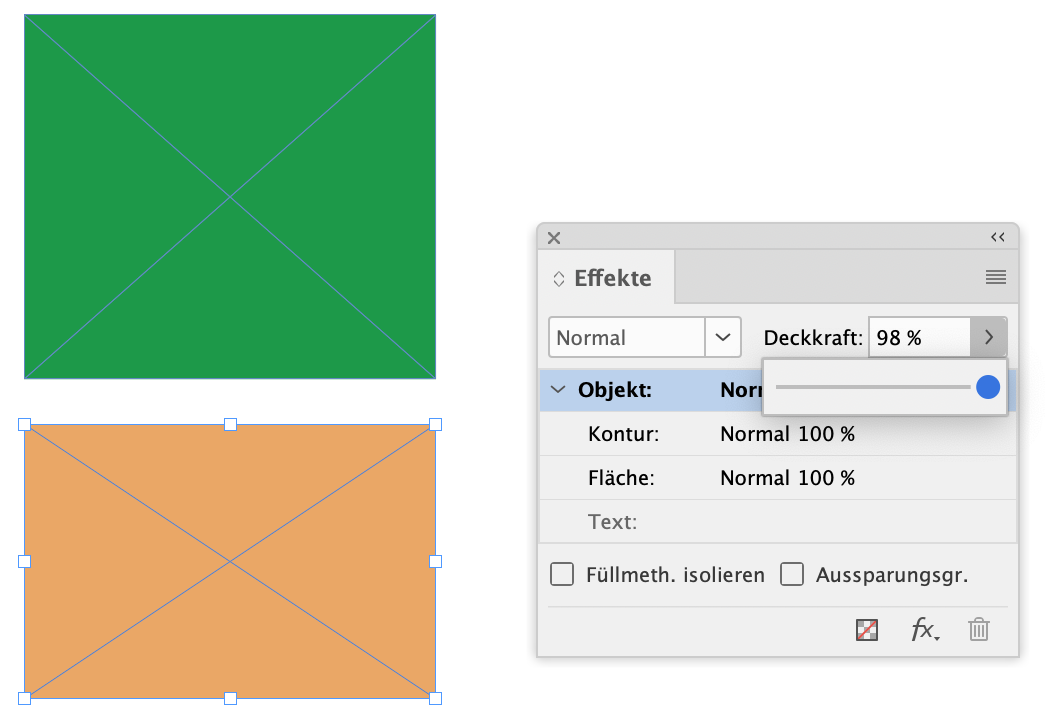The height and width of the screenshot is (726, 1062).
Task: Click the clear all effects checkerboard icon
Action: (867, 630)
